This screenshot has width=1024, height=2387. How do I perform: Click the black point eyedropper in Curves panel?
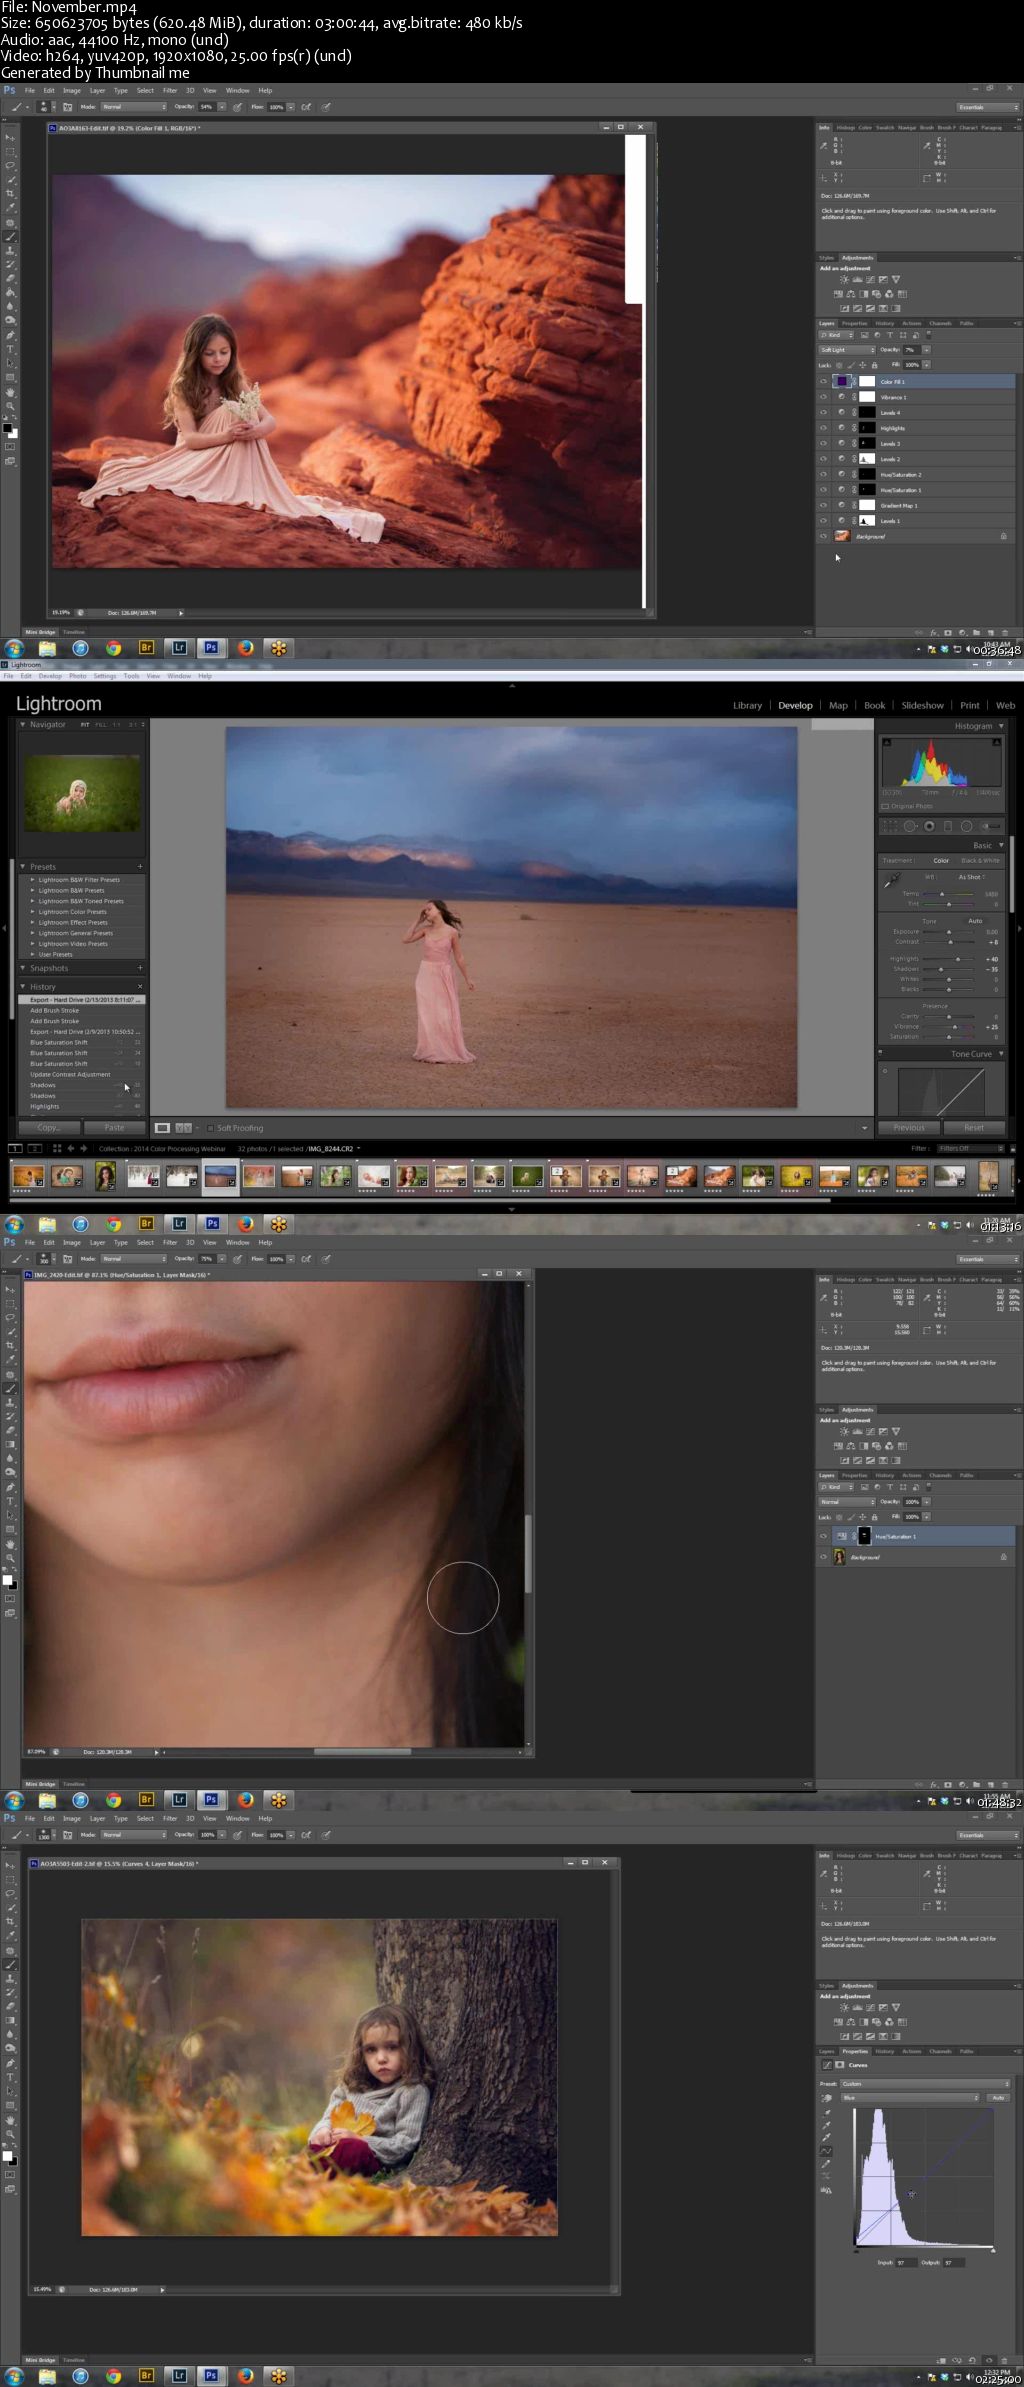tap(826, 2112)
